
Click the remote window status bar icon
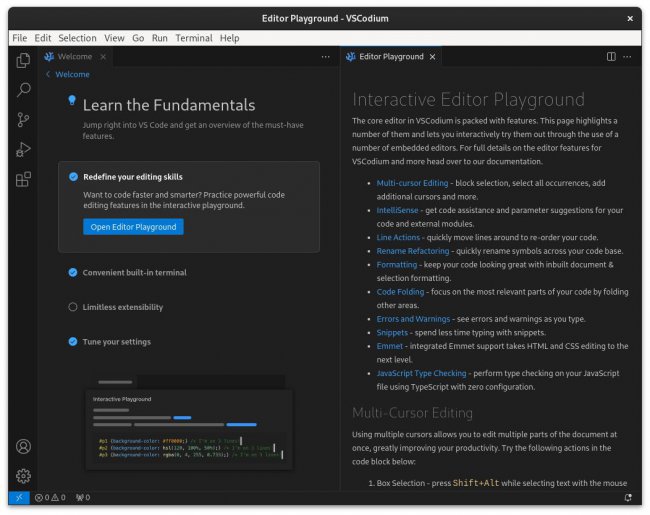pyautogui.click(x=19, y=498)
